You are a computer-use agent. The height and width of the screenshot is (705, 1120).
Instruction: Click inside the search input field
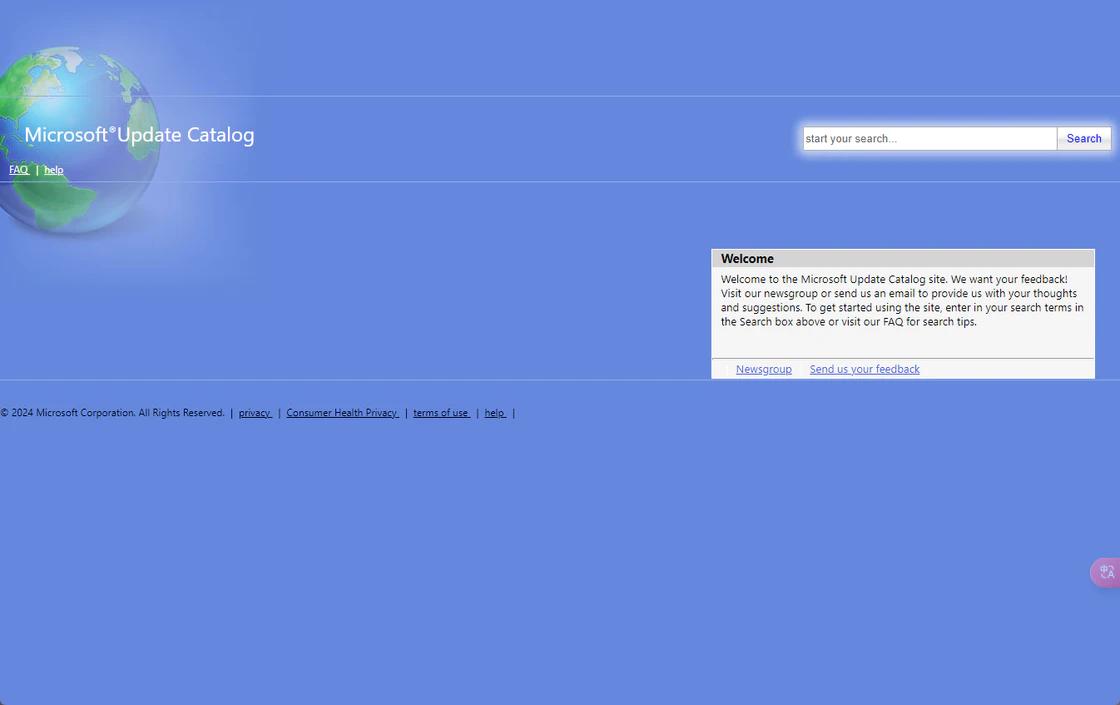(928, 138)
